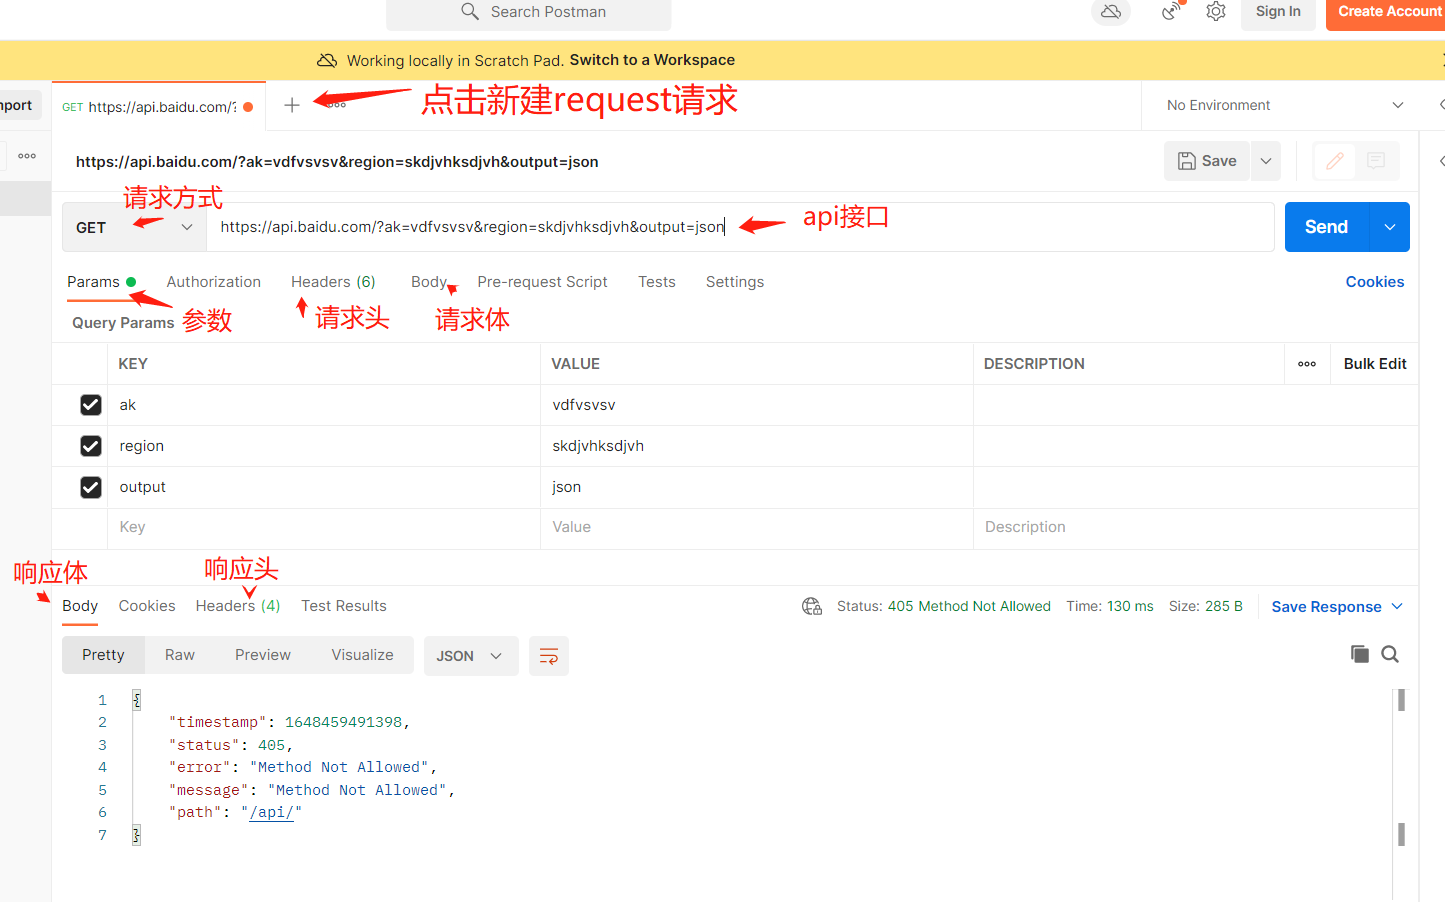Click the /api/ path link in response
The height and width of the screenshot is (902, 1445).
coord(272,812)
